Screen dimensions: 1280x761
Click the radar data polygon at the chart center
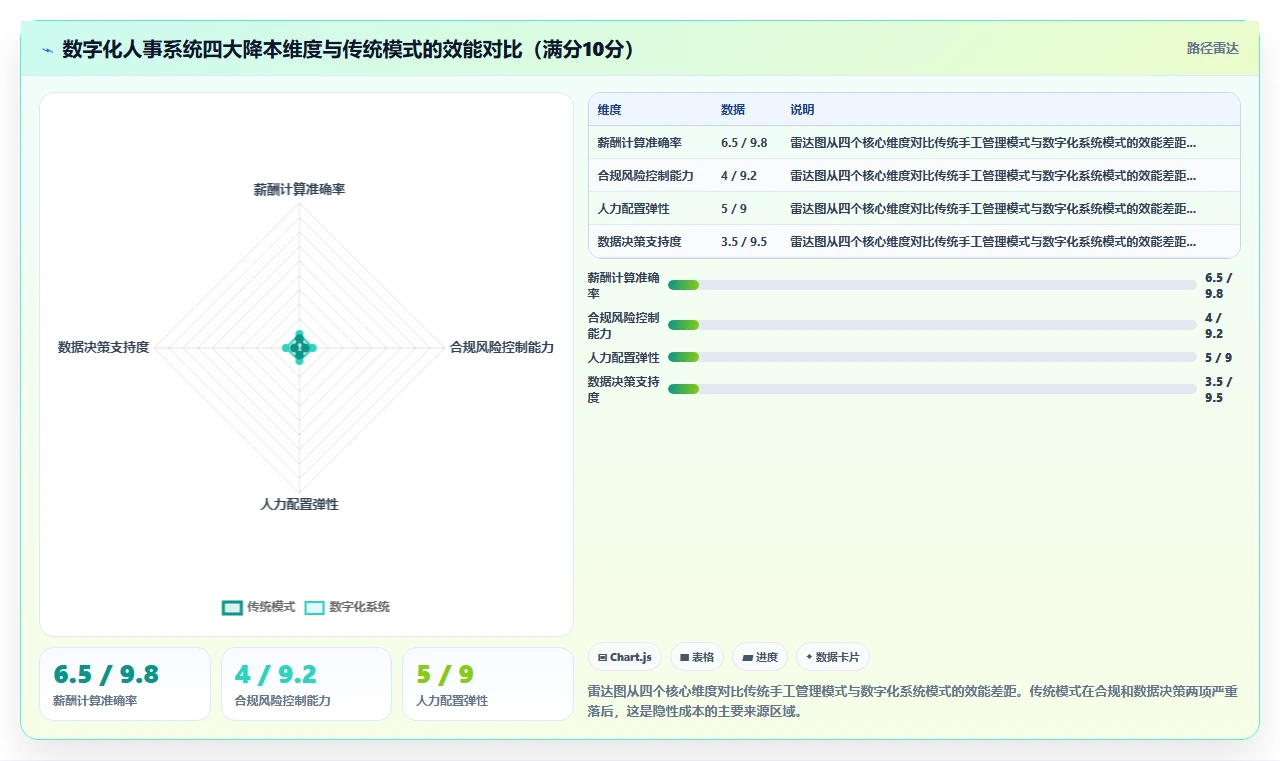click(x=299, y=347)
